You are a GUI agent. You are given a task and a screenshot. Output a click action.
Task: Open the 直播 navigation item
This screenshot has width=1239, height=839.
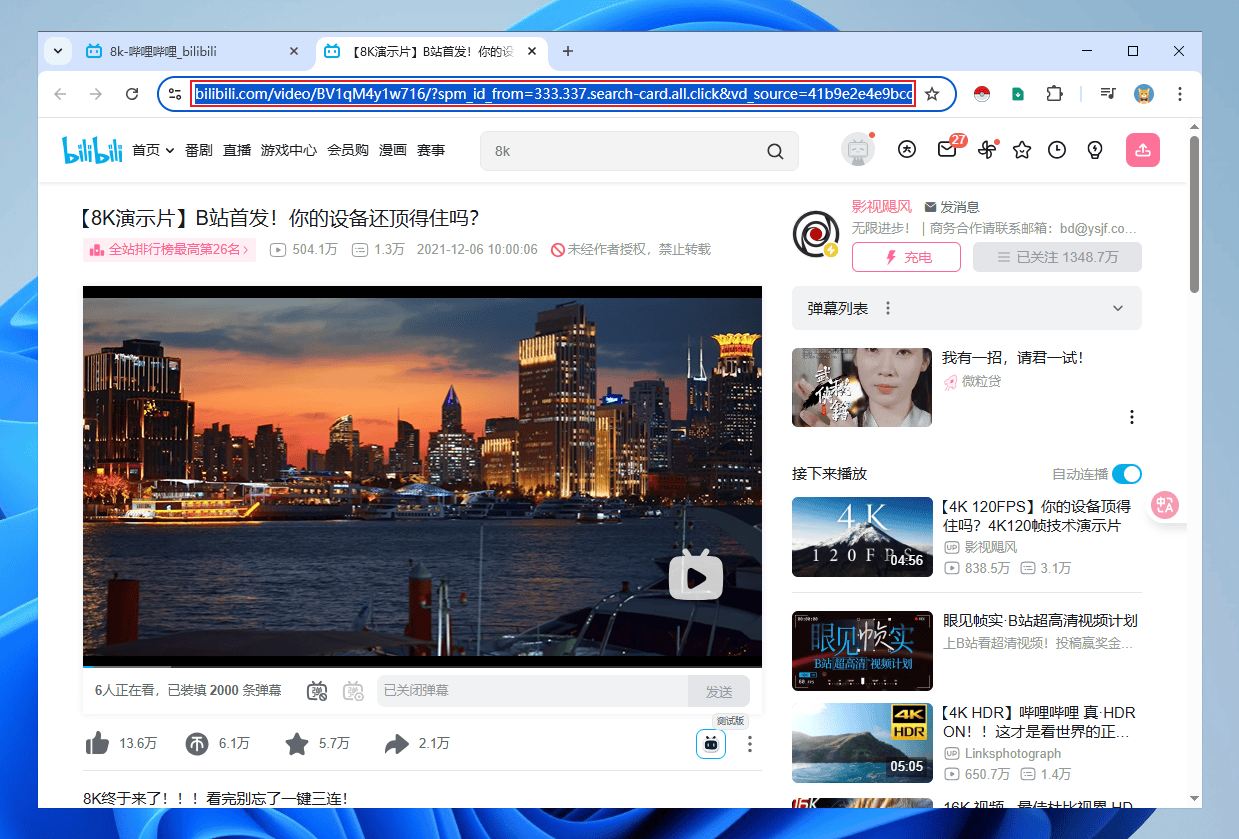(237, 150)
